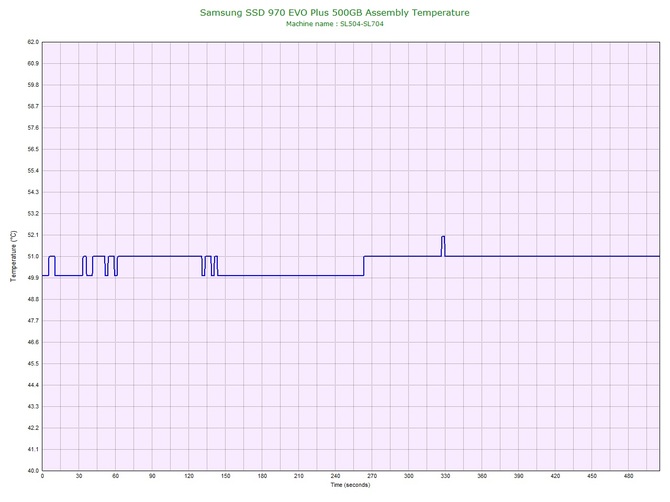Image resolution: width=670 pixels, height=502 pixels.
Task: Click the 300 seconds time tick label
Action: pyautogui.click(x=408, y=476)
